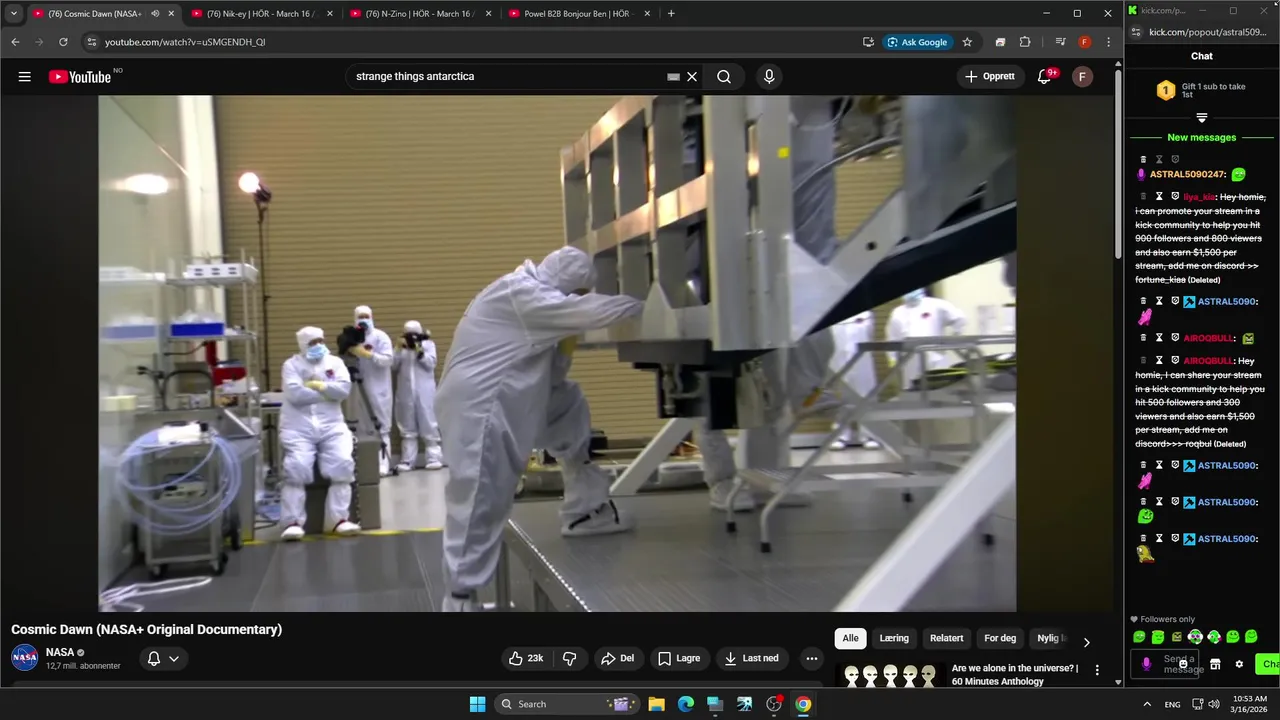
Task: Open options for the 60 Minutes Anthology video
Action: [x=1097, y=670]
